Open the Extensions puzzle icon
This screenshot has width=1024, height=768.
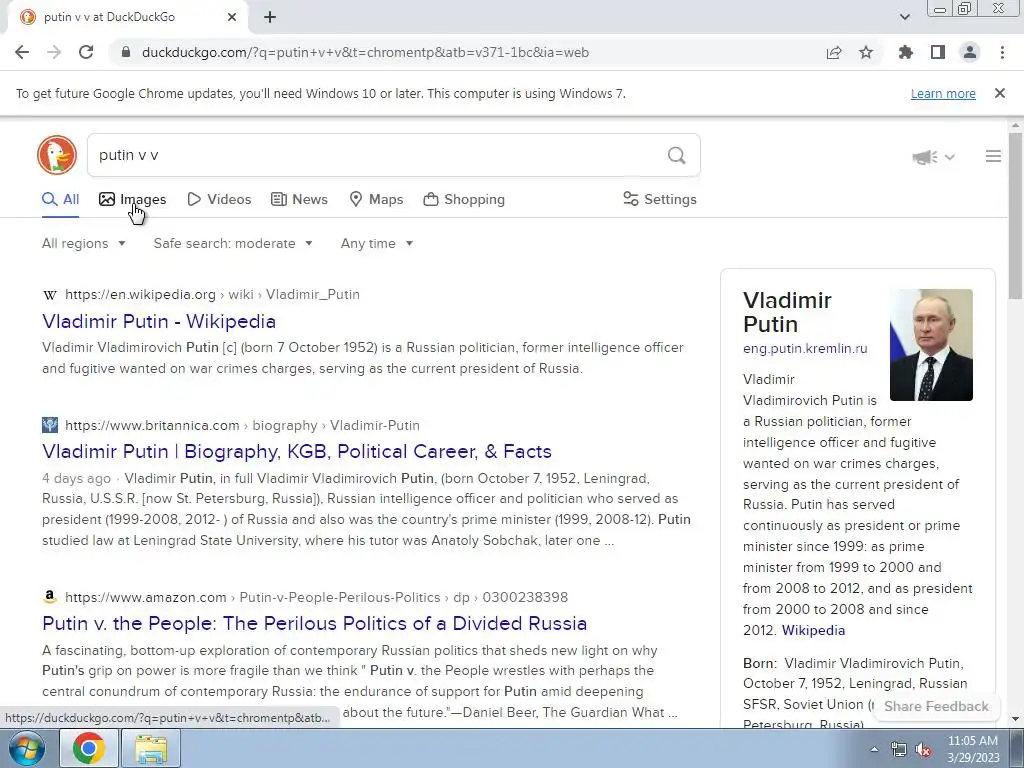click(x=905, y=52)
